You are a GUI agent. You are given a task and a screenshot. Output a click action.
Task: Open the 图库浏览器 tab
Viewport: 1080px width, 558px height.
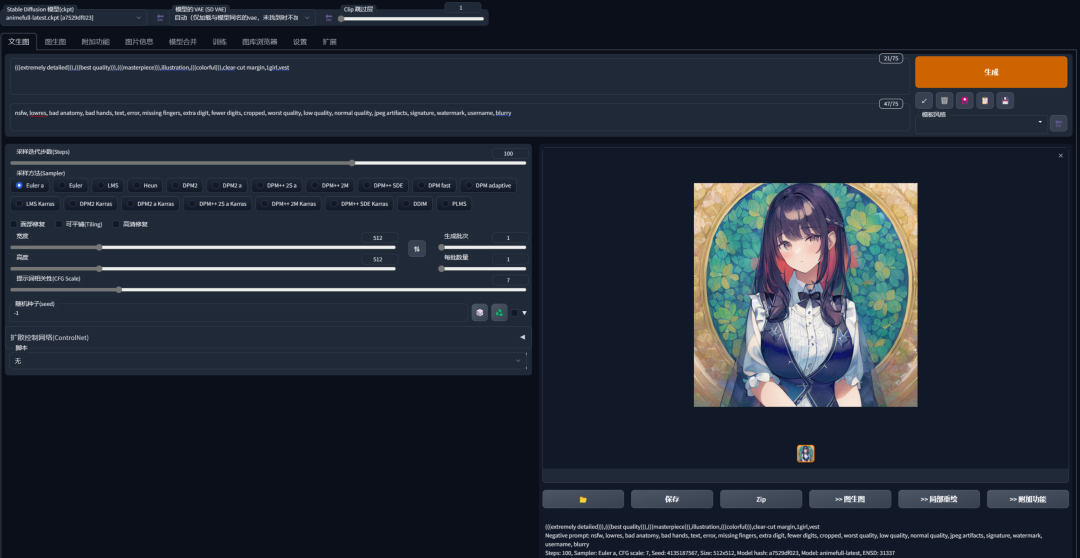[260, 41]
